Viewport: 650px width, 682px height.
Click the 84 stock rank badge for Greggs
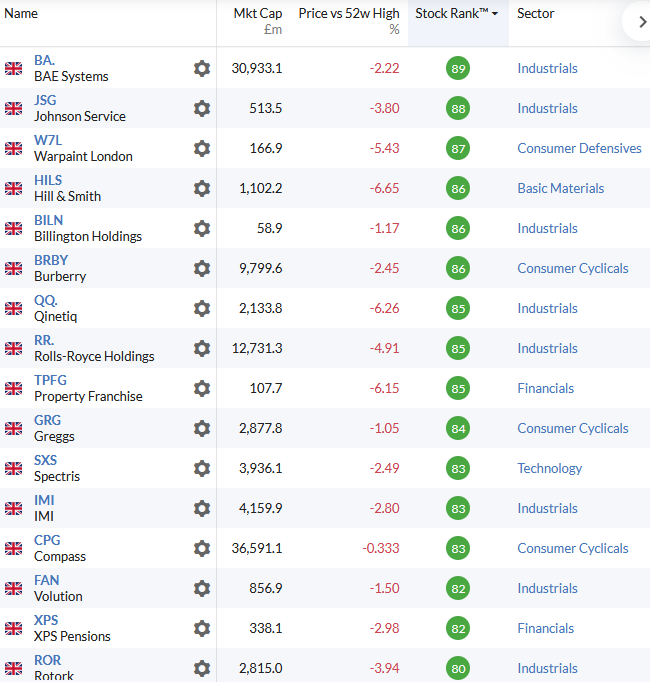click(x=458, y=429)
